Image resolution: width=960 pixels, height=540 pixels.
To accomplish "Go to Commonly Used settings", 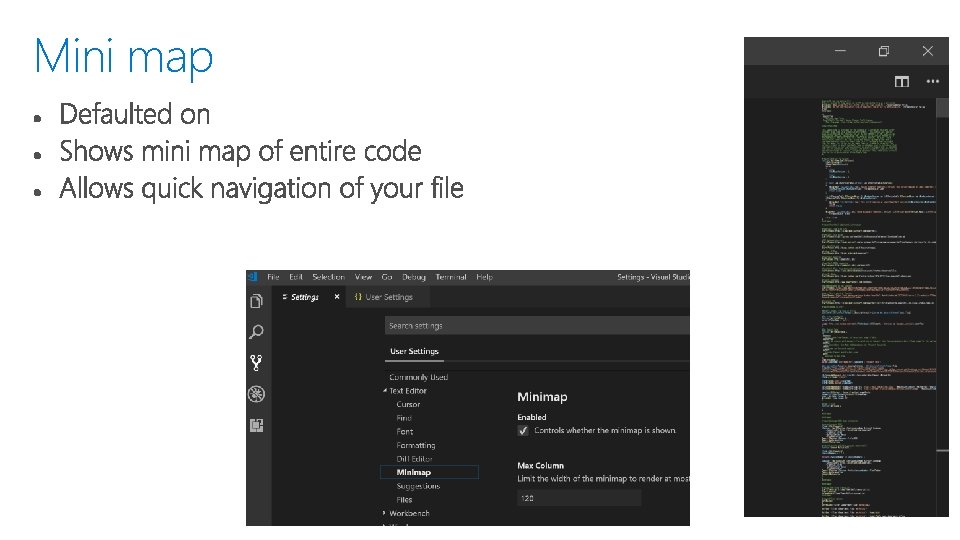I will [x=418, y=377].
